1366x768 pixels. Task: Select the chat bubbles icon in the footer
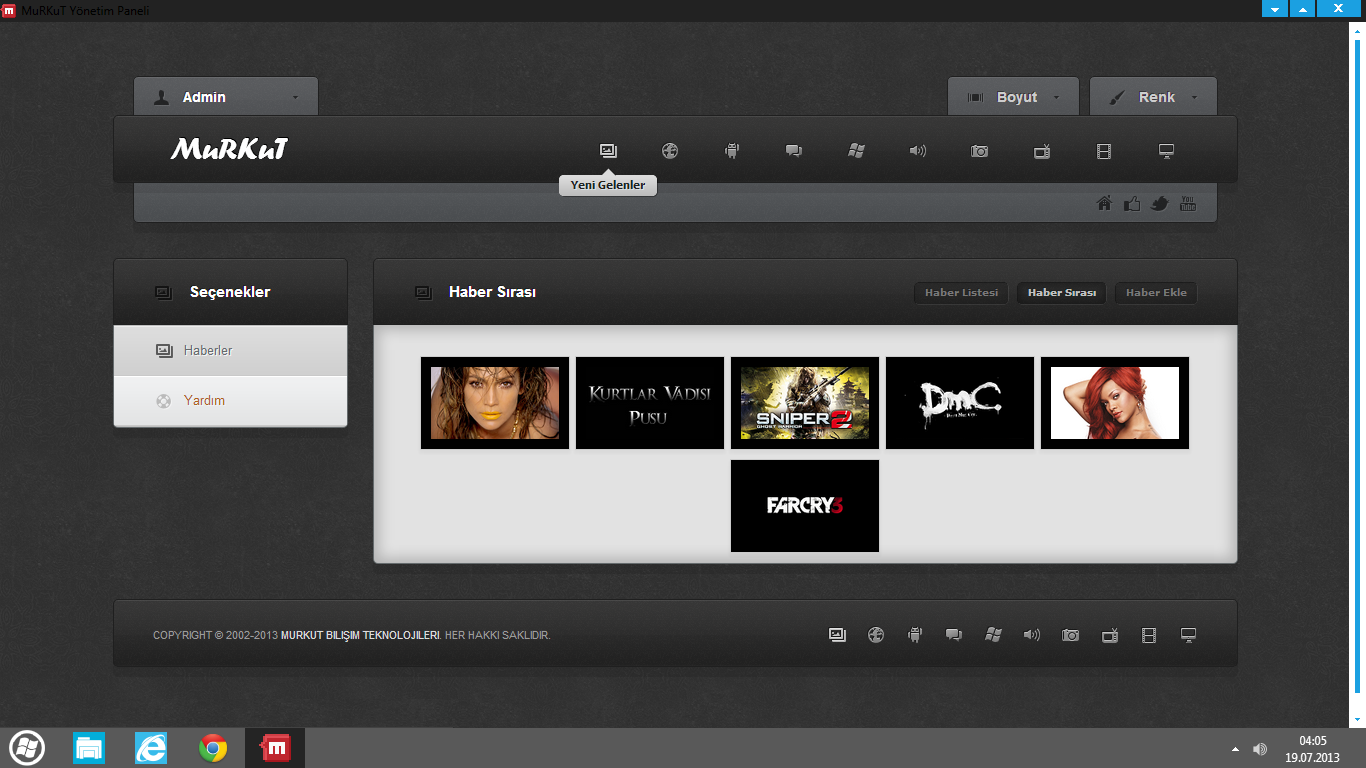coord(954,635)
